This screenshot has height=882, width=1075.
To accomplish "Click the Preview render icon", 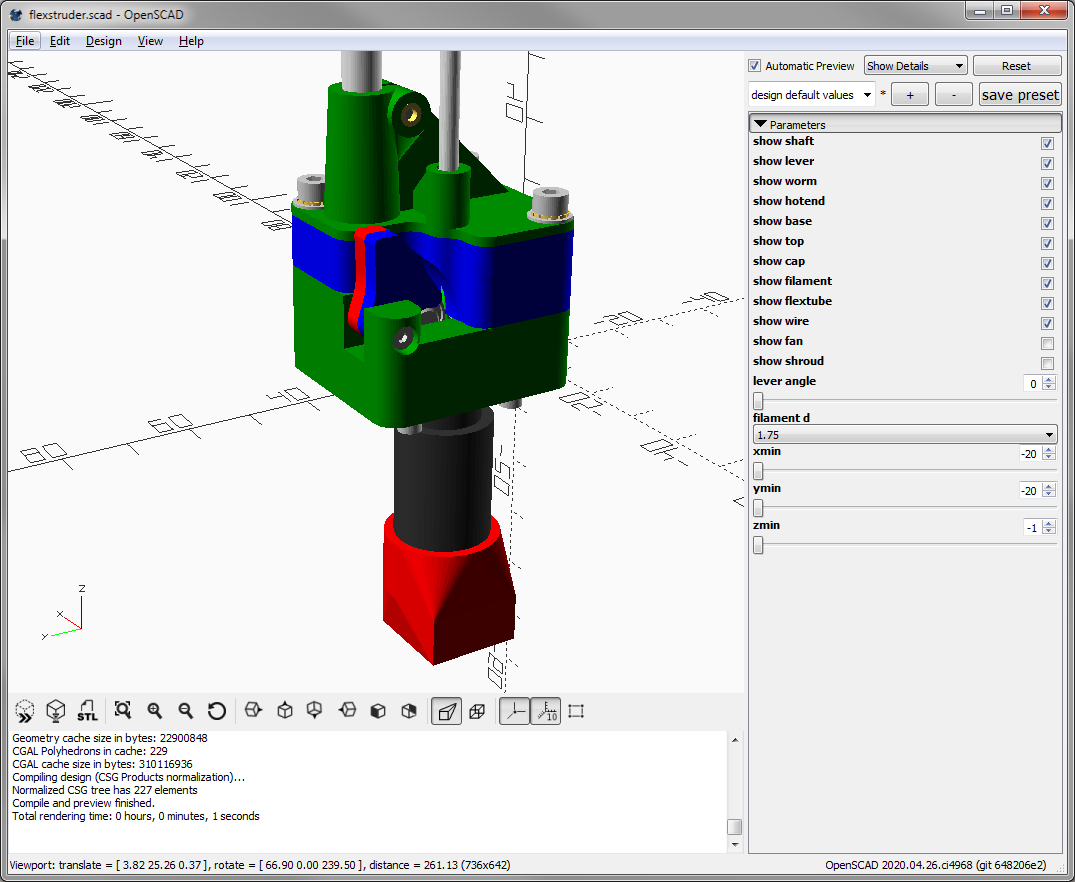I will tap(25, 711).
